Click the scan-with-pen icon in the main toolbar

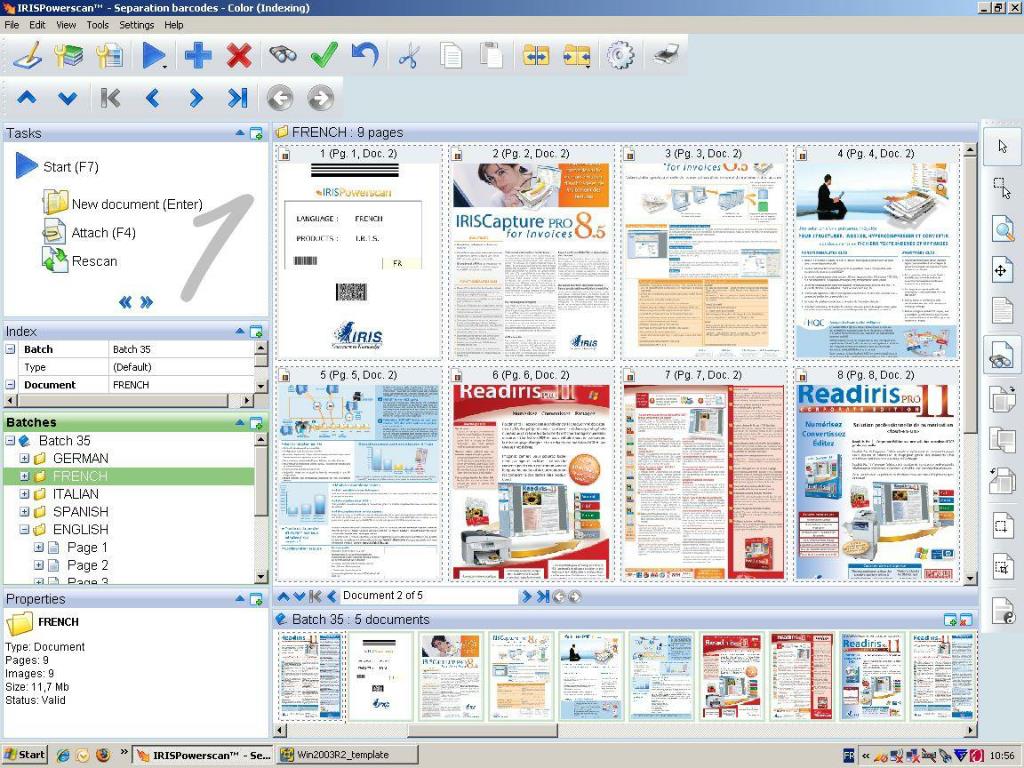[x=27, y=56]
